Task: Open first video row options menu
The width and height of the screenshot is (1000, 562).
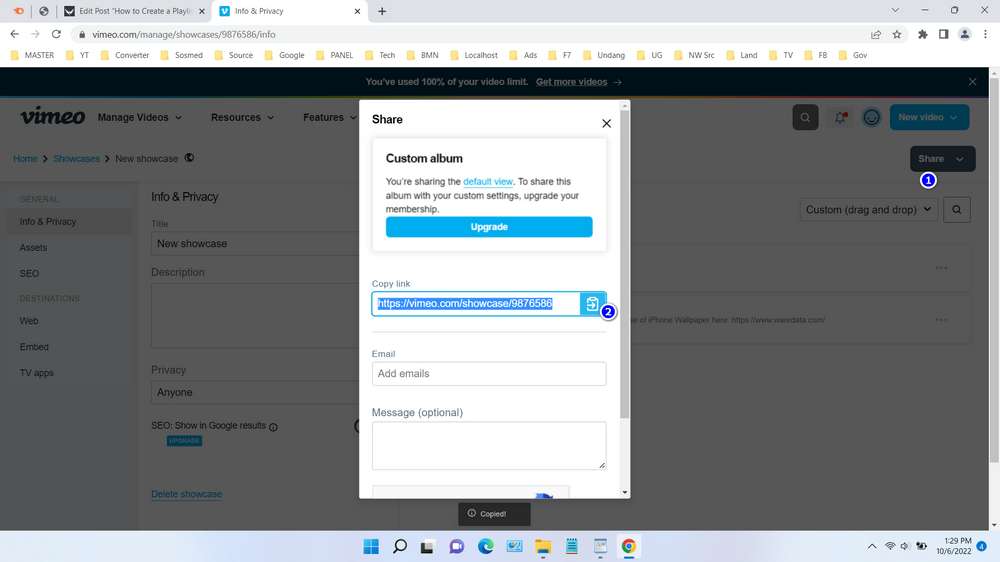Action: [x=941, y=268]
